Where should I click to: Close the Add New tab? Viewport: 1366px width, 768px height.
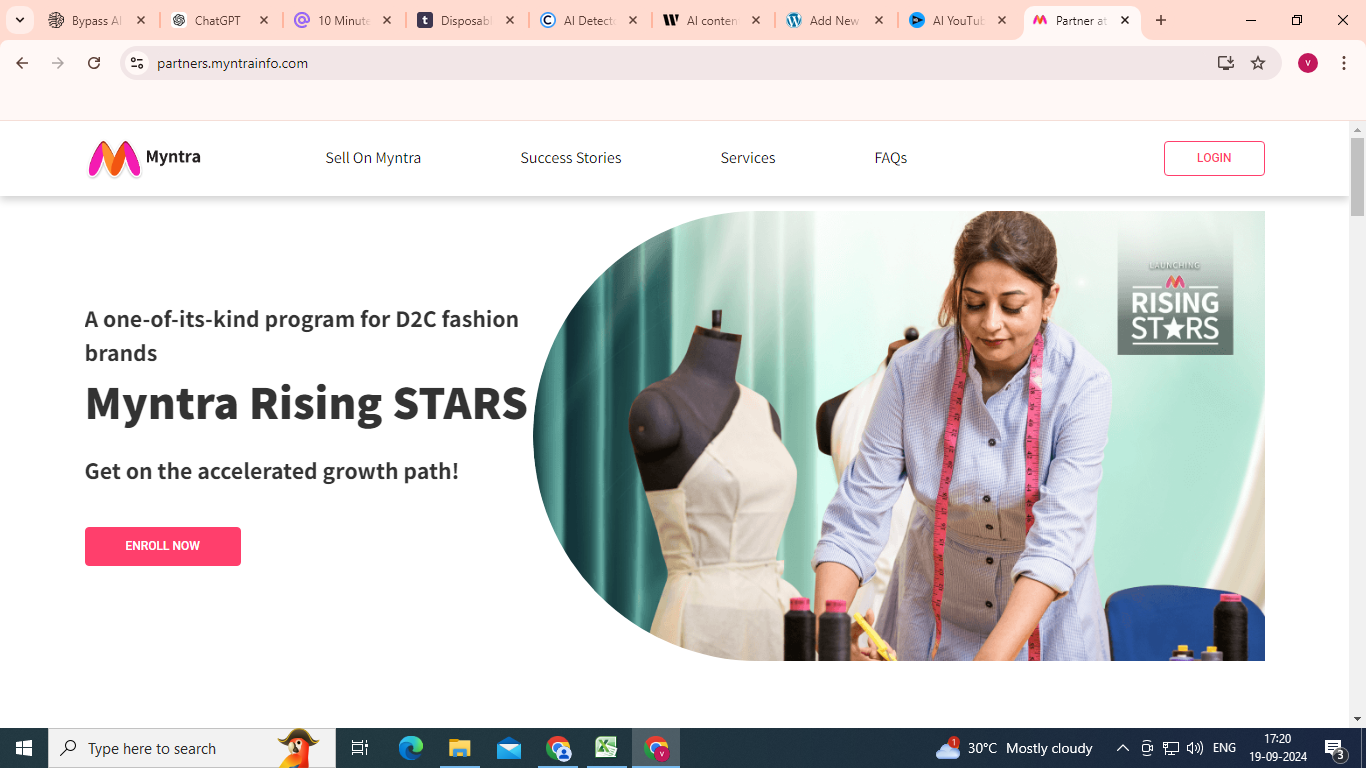[x=879, y=20]
